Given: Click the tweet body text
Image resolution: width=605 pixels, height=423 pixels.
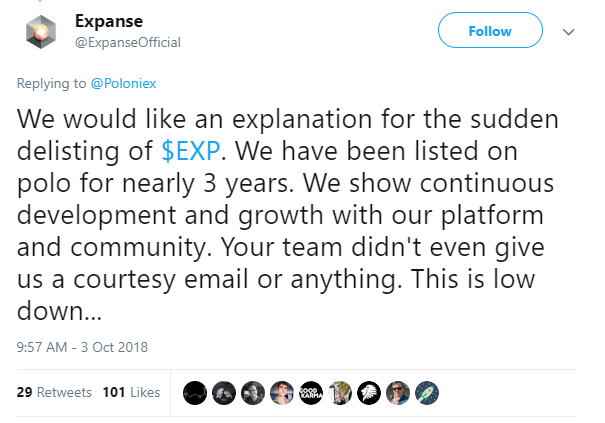Looking at the screenshot, I should (287, 214).
